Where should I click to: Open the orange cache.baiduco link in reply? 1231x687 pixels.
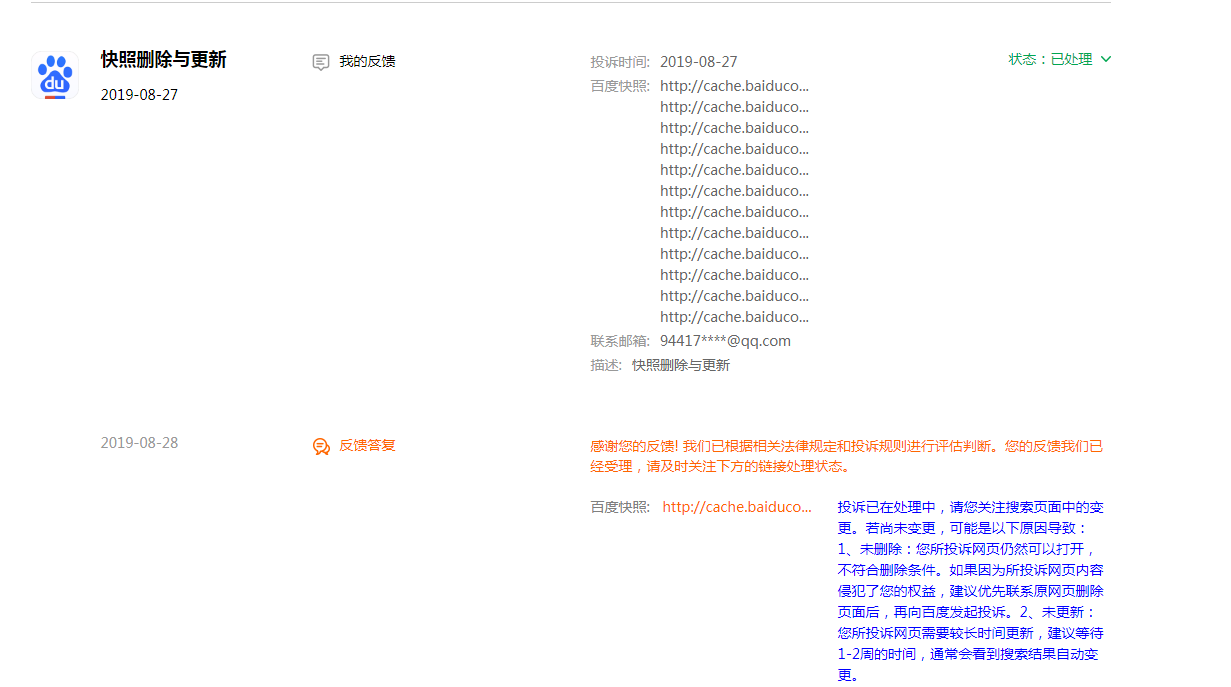(x=737, y=507)
